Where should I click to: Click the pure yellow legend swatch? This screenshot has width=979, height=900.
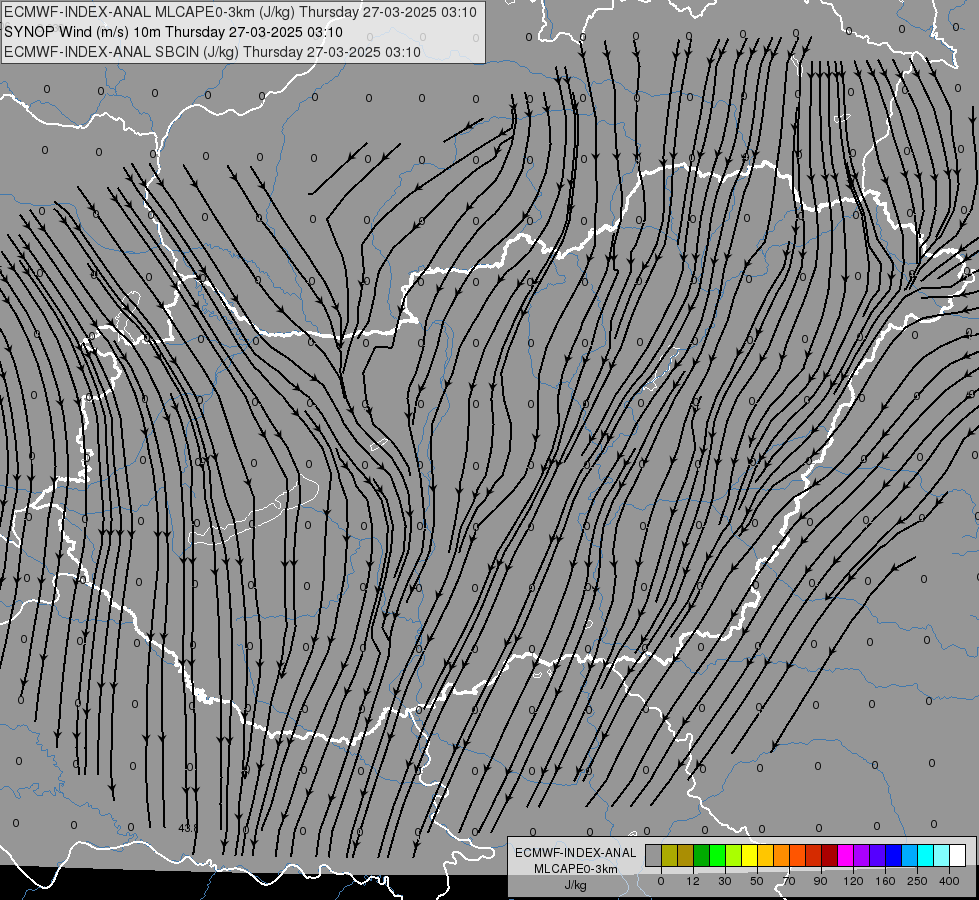click(x=750, y=855)
